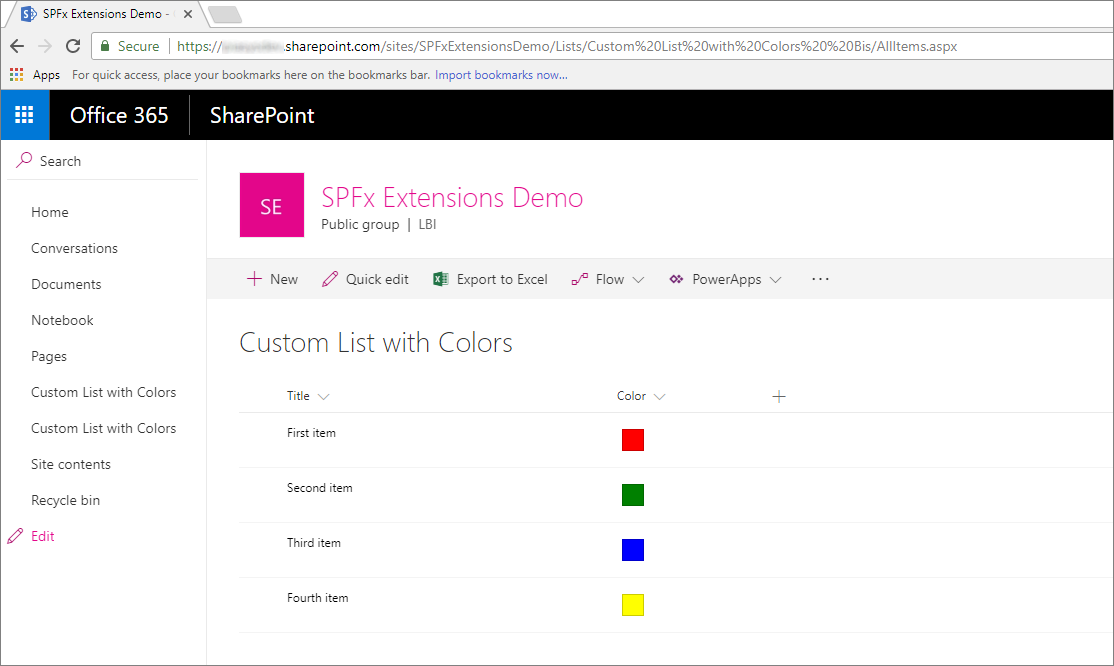Click the SE site logo tile
1114x666 pixels.
tap(271, 205)
